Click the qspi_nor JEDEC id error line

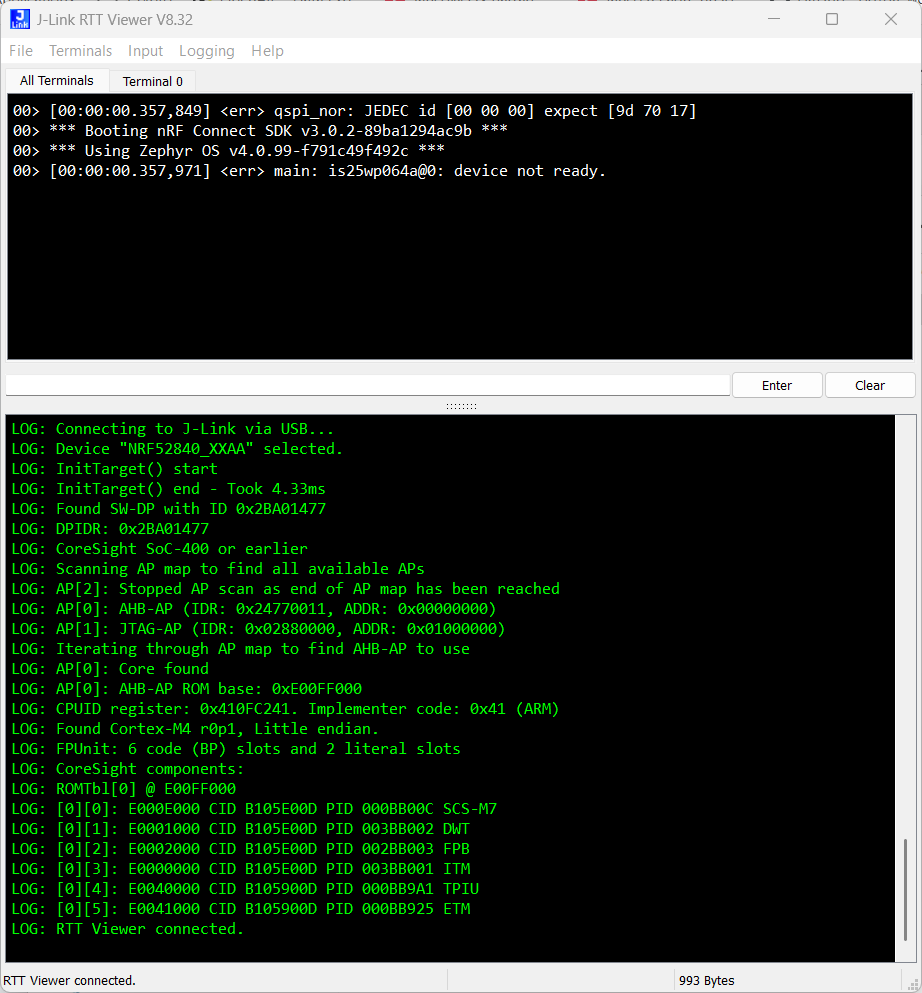pyautogui.click(x=355, y=111)
